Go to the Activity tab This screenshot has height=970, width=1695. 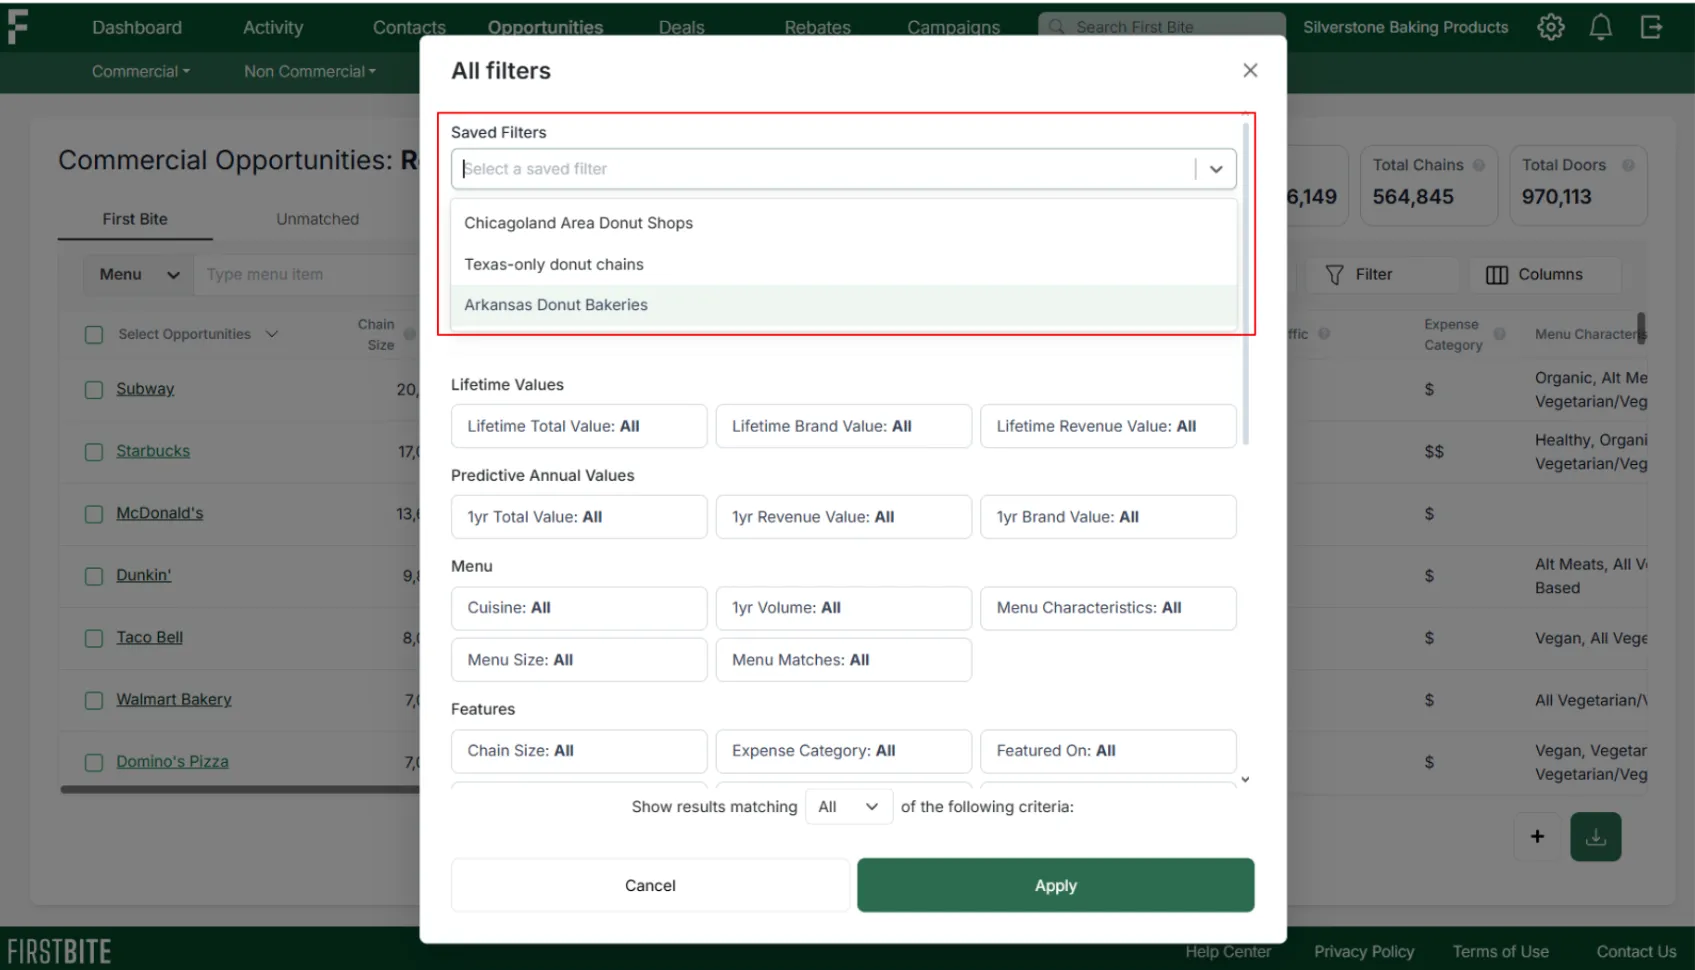(273, 27)
